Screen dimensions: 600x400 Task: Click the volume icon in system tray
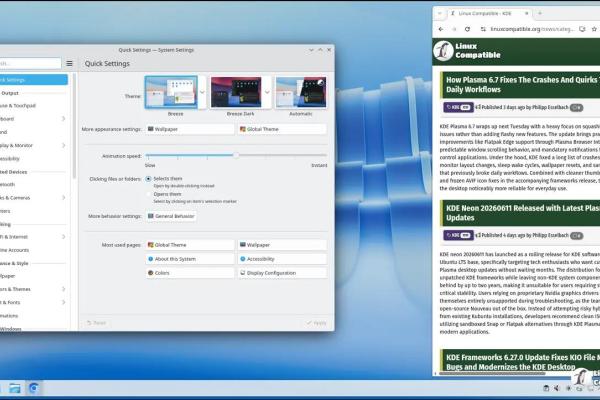[x=557, y=388]
